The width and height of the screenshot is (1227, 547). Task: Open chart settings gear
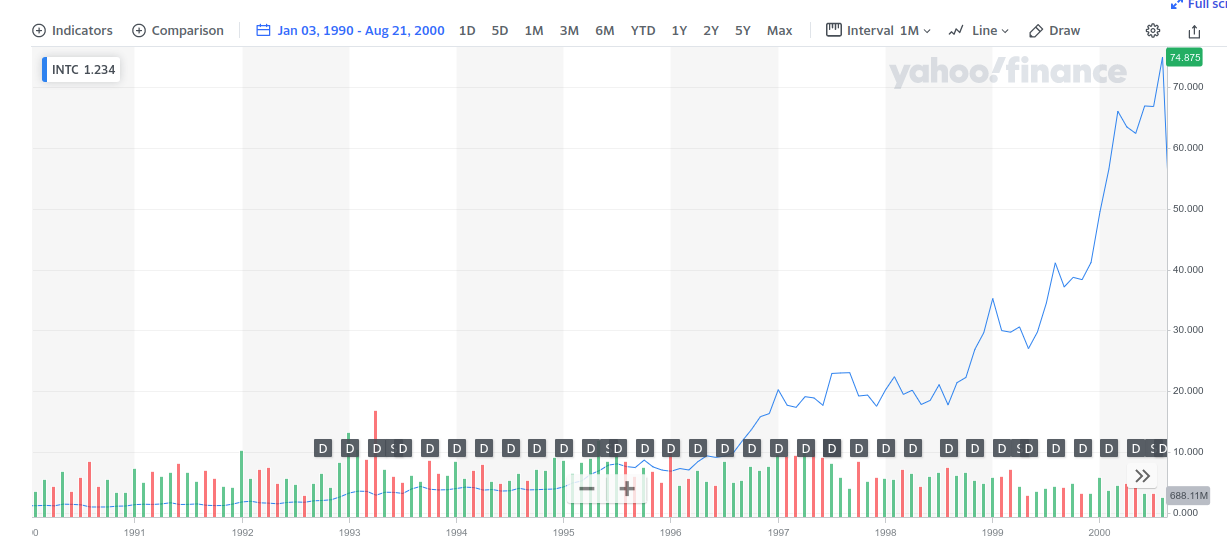1153,30
